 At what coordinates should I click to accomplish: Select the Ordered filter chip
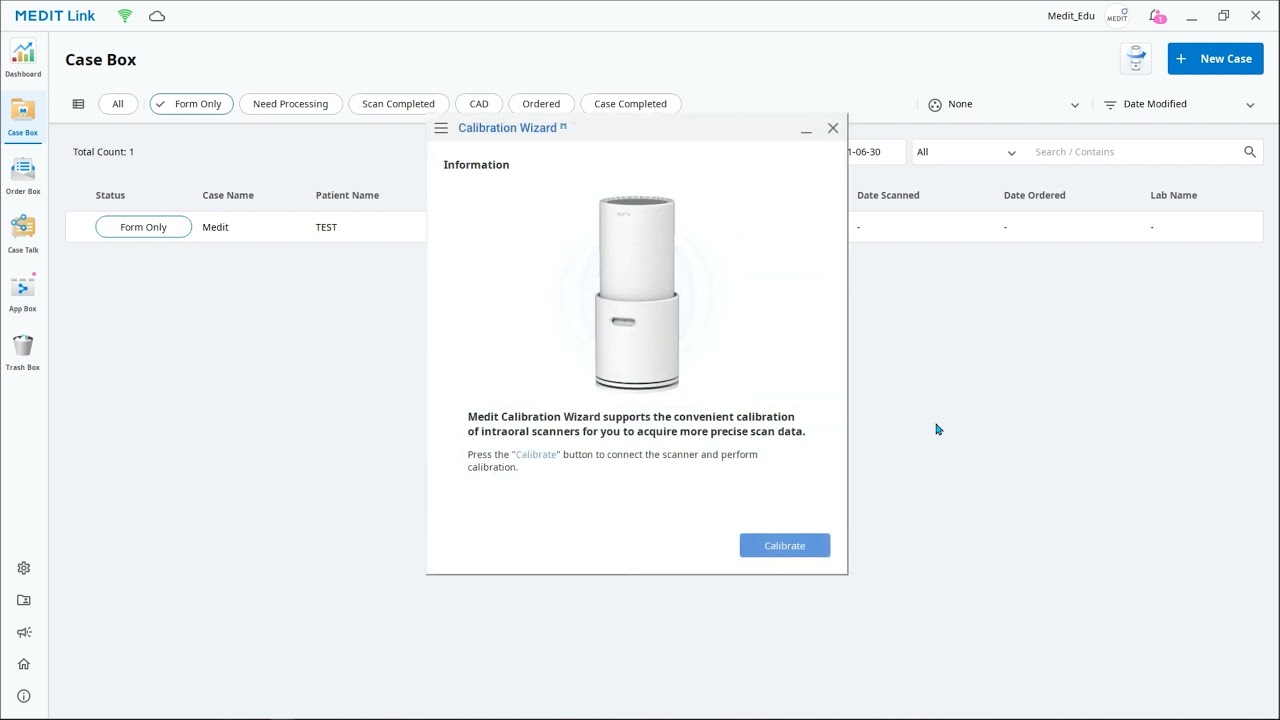tap(541, 104)
